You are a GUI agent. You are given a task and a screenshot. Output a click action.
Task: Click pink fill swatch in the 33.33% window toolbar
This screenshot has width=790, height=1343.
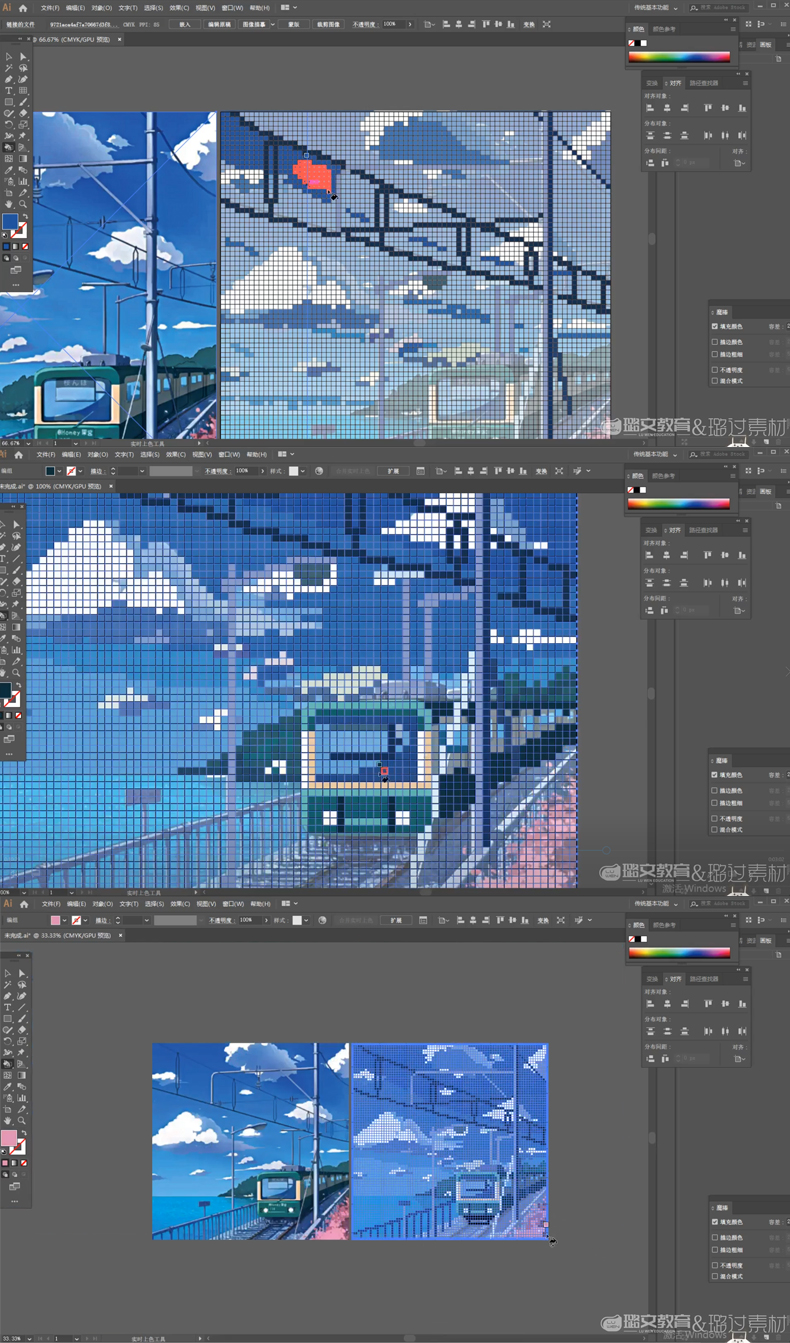coord(8,1138)
